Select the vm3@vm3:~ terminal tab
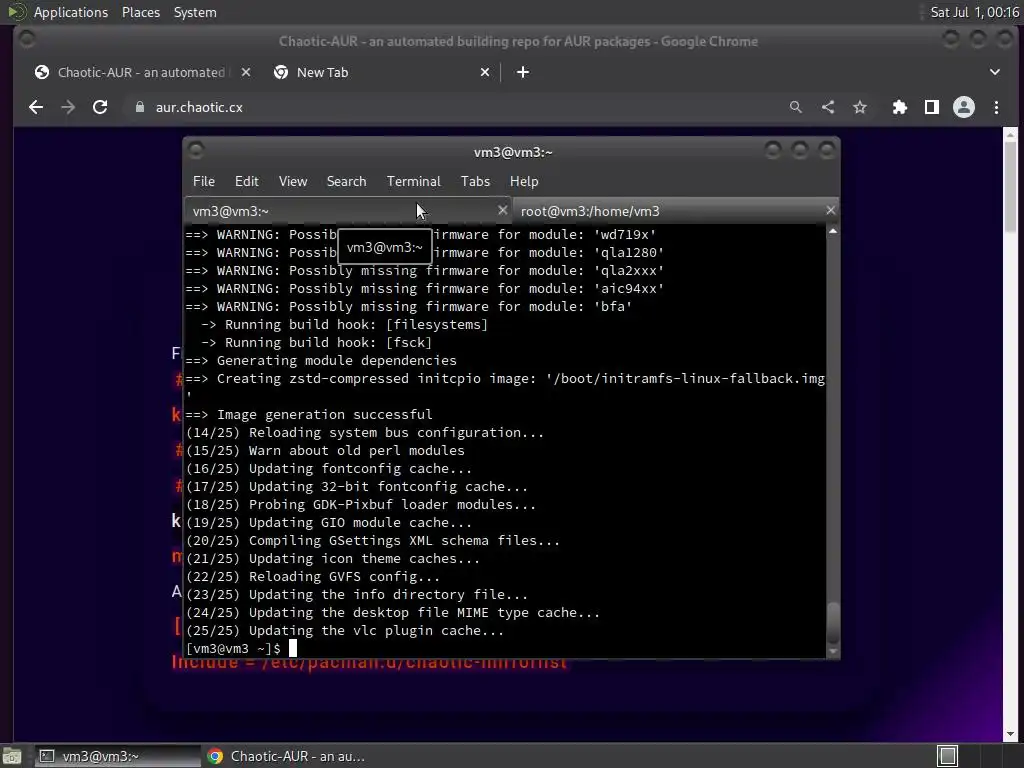Image resolution: width=1024 pixels, height=768 pixels. [347, 211]
